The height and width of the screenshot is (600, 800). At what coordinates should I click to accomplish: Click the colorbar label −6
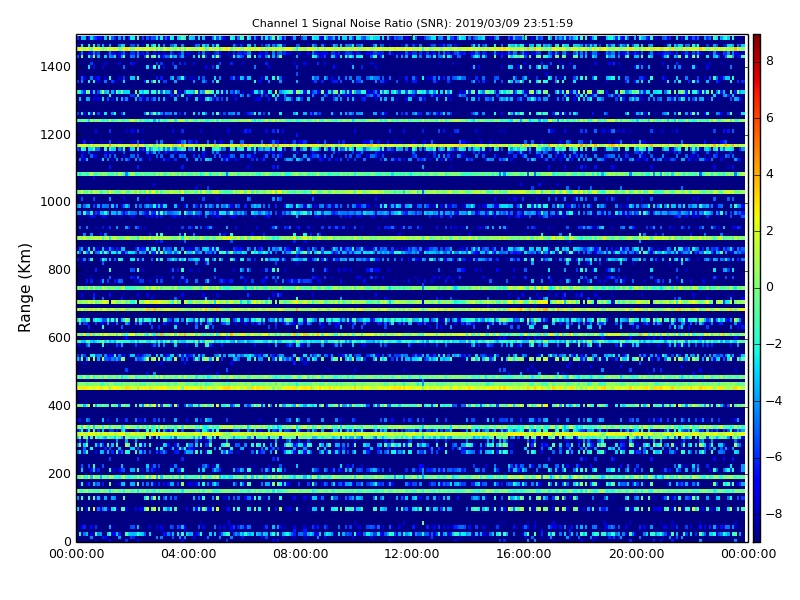(x=774, y=457)
